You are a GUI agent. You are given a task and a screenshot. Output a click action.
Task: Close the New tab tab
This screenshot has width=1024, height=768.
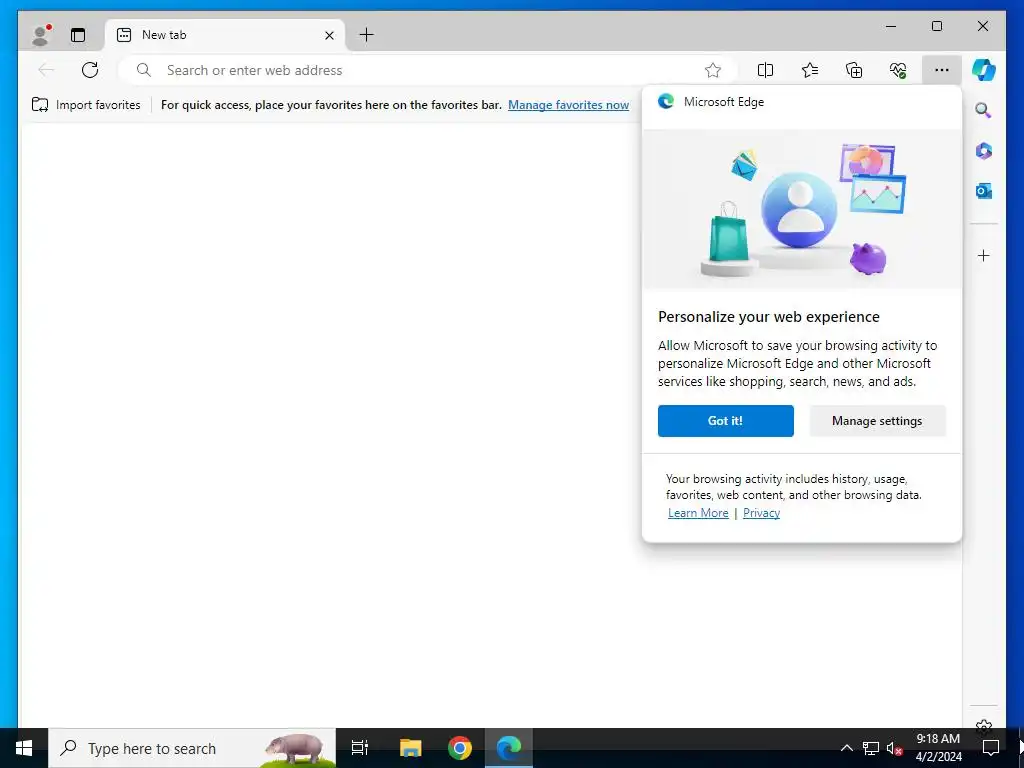tap(330, 35)
